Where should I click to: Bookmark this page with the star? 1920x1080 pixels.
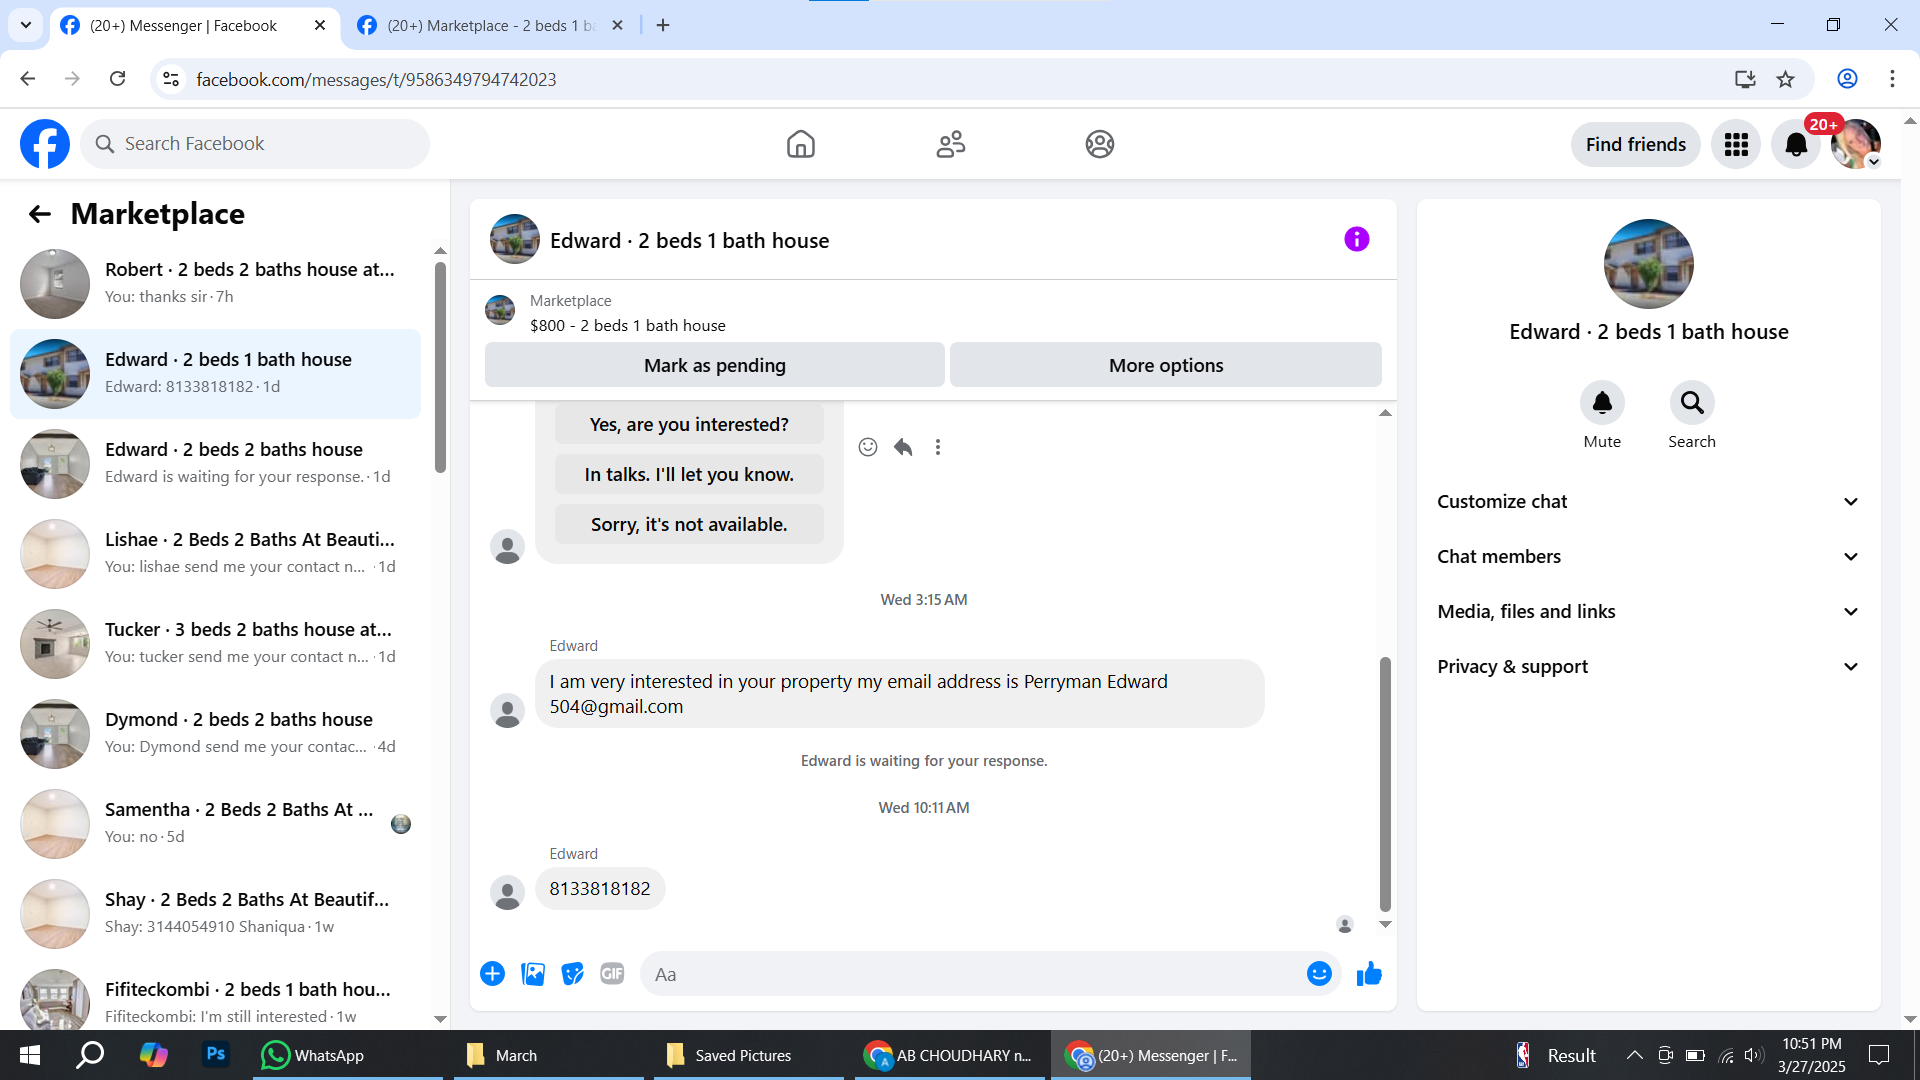(x=1786, y=79)
